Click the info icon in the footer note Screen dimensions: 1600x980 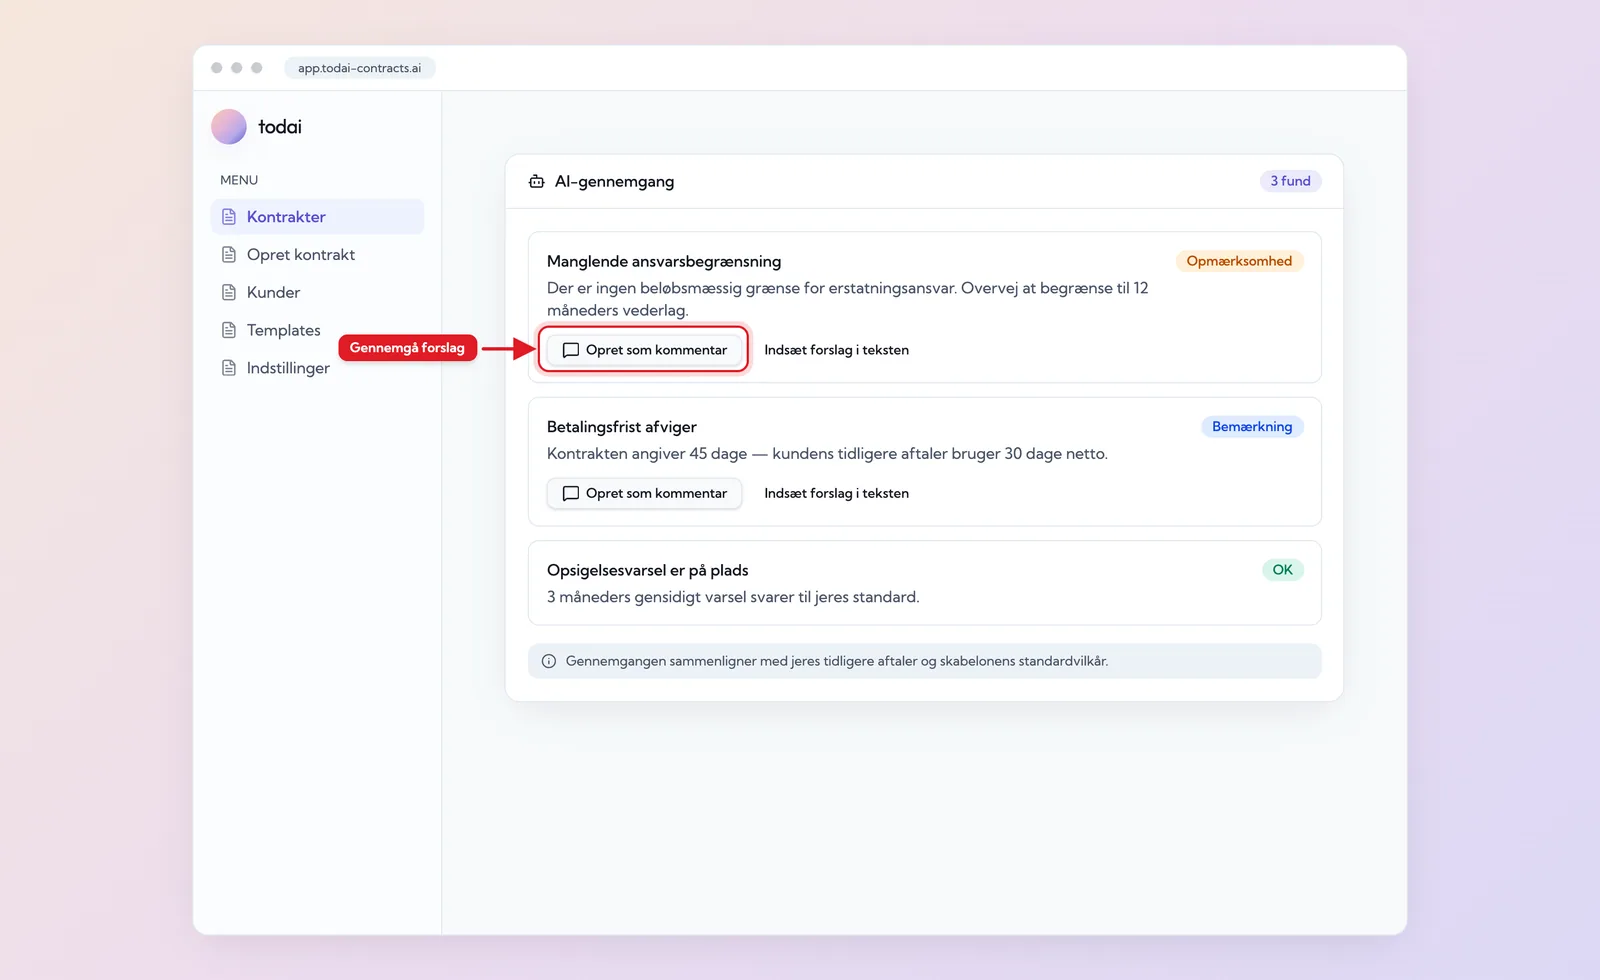coord(549,661)
